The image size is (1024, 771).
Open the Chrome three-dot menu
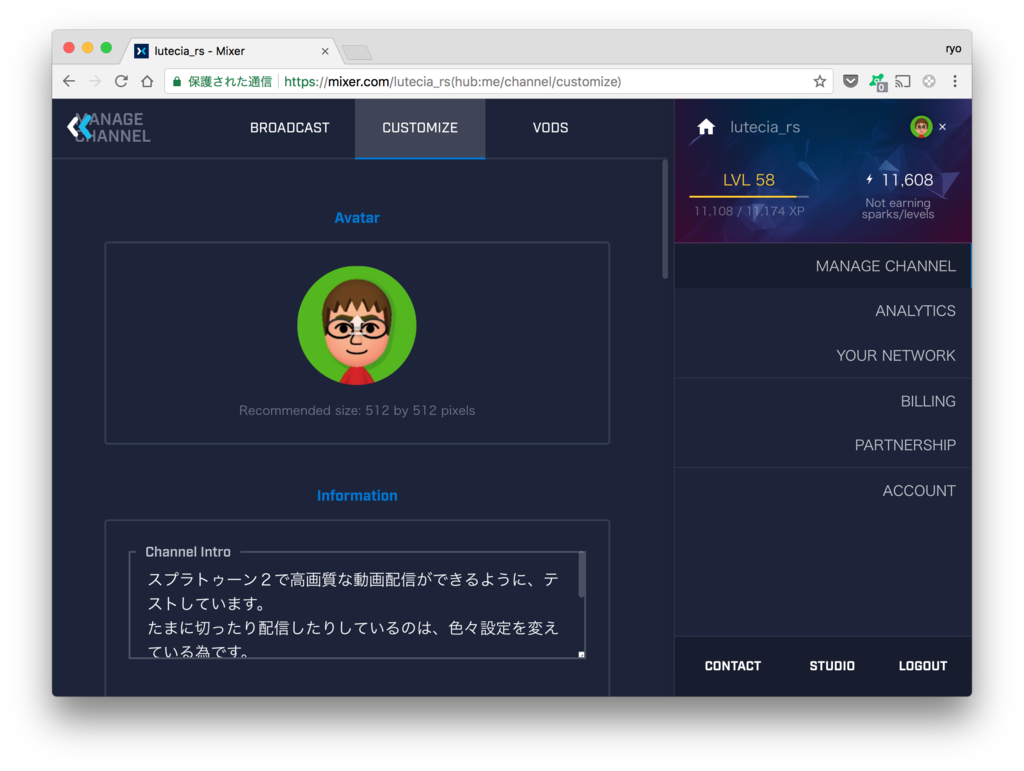(955, 82)
